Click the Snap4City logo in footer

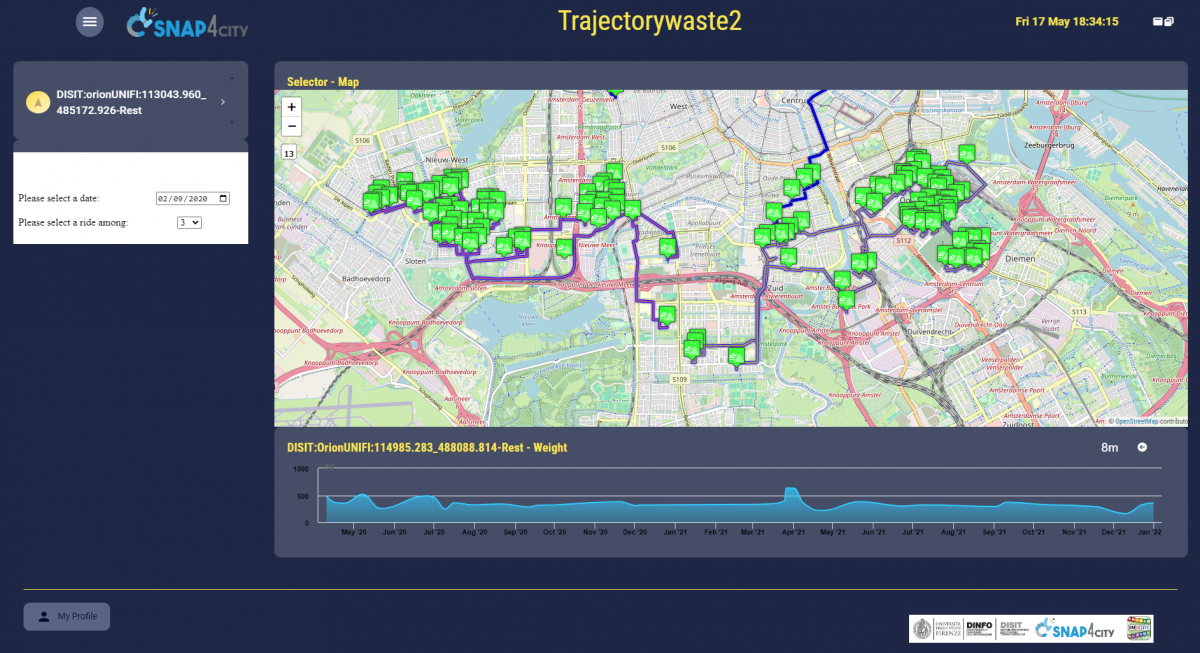pyautogui.click(x=1076, y=628)
